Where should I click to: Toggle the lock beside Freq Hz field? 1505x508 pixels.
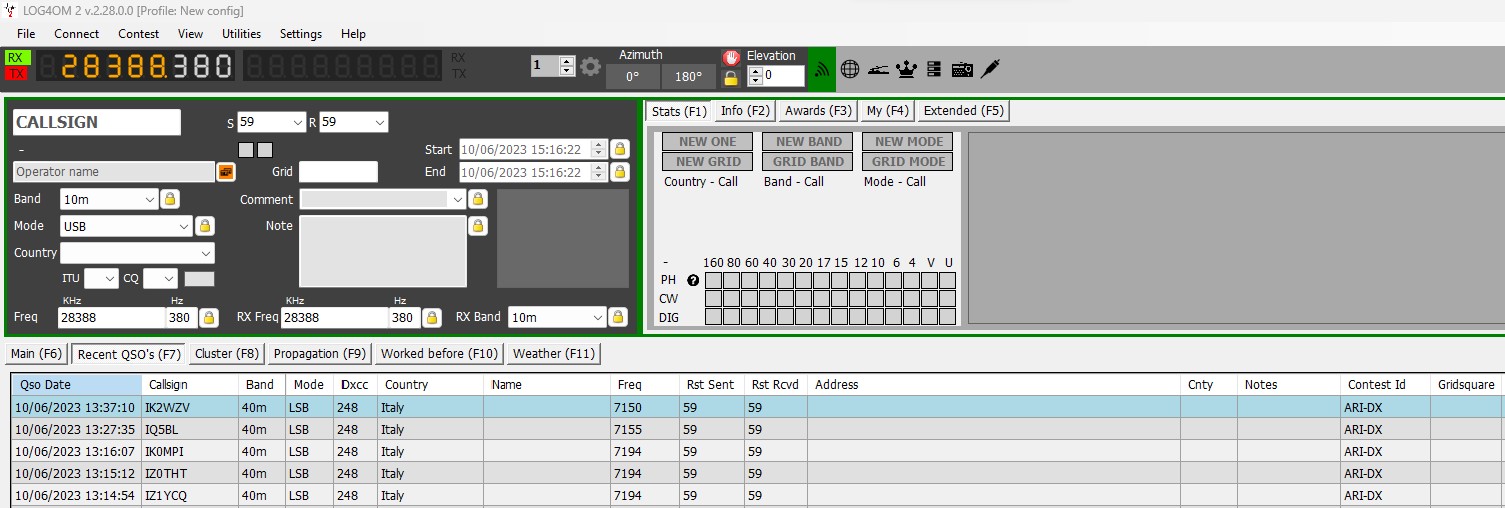tap(208, 318)
